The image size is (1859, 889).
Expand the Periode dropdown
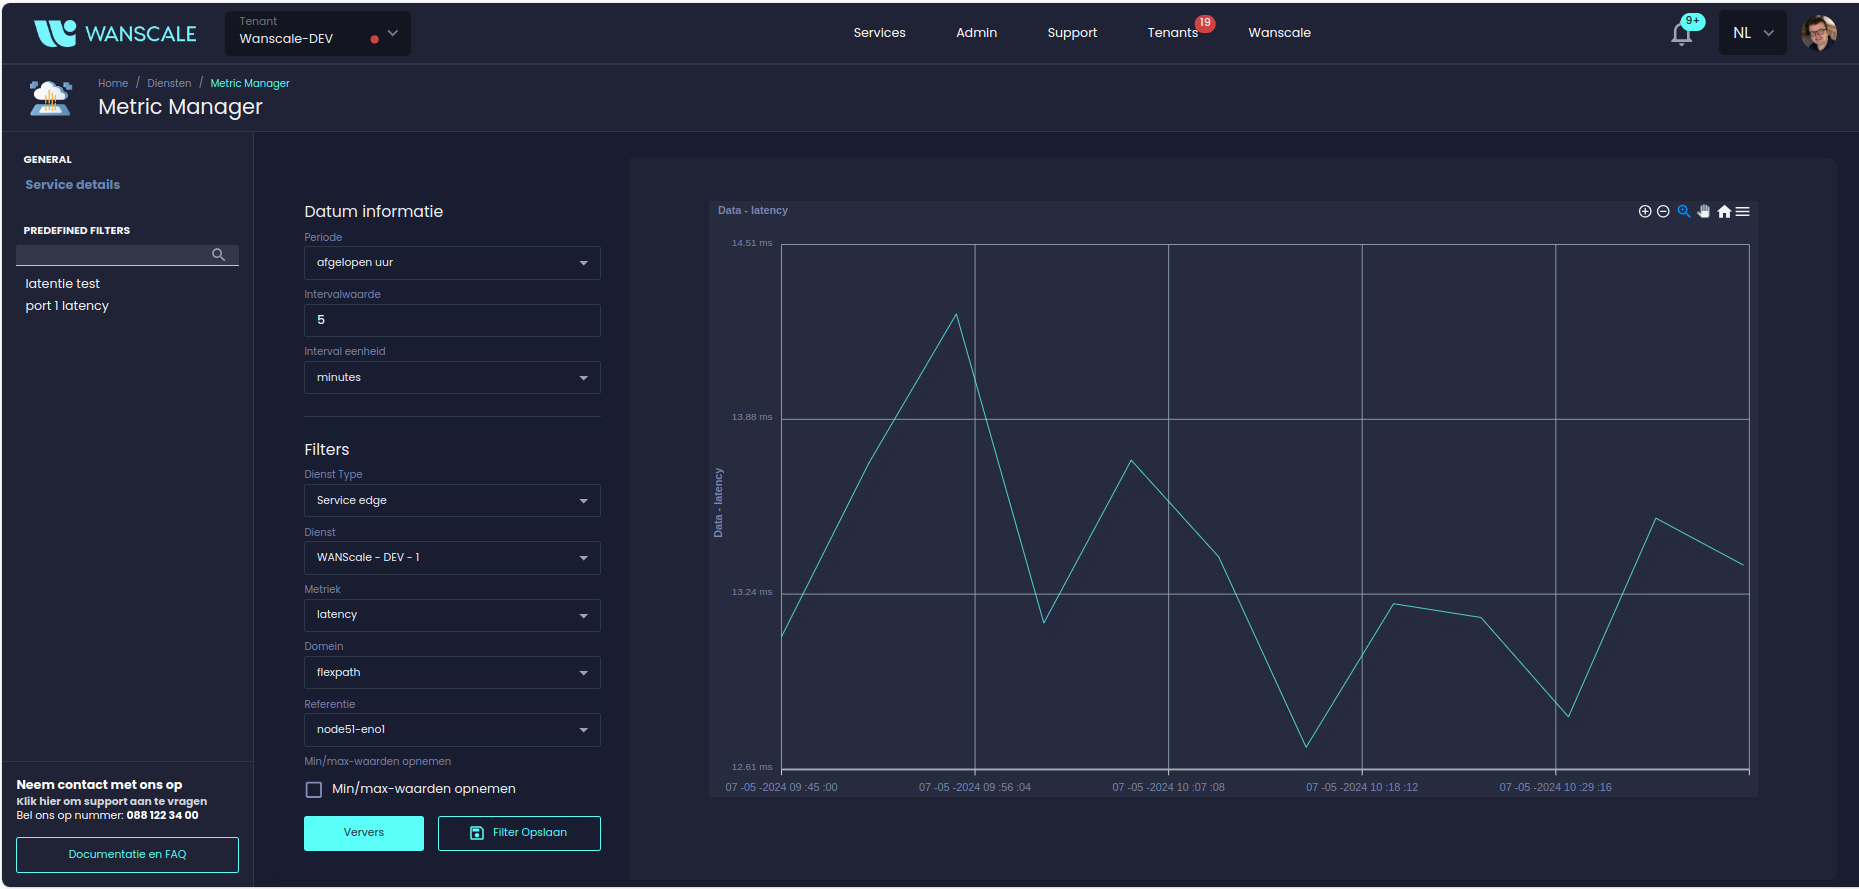(452, 263)
